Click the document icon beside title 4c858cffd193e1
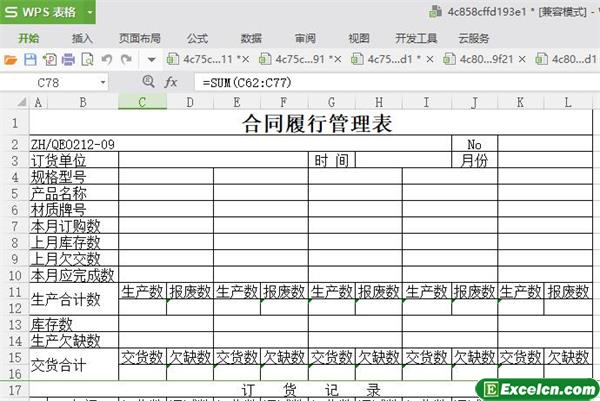The height and width of the screenshot is (401, 600). 435,12
